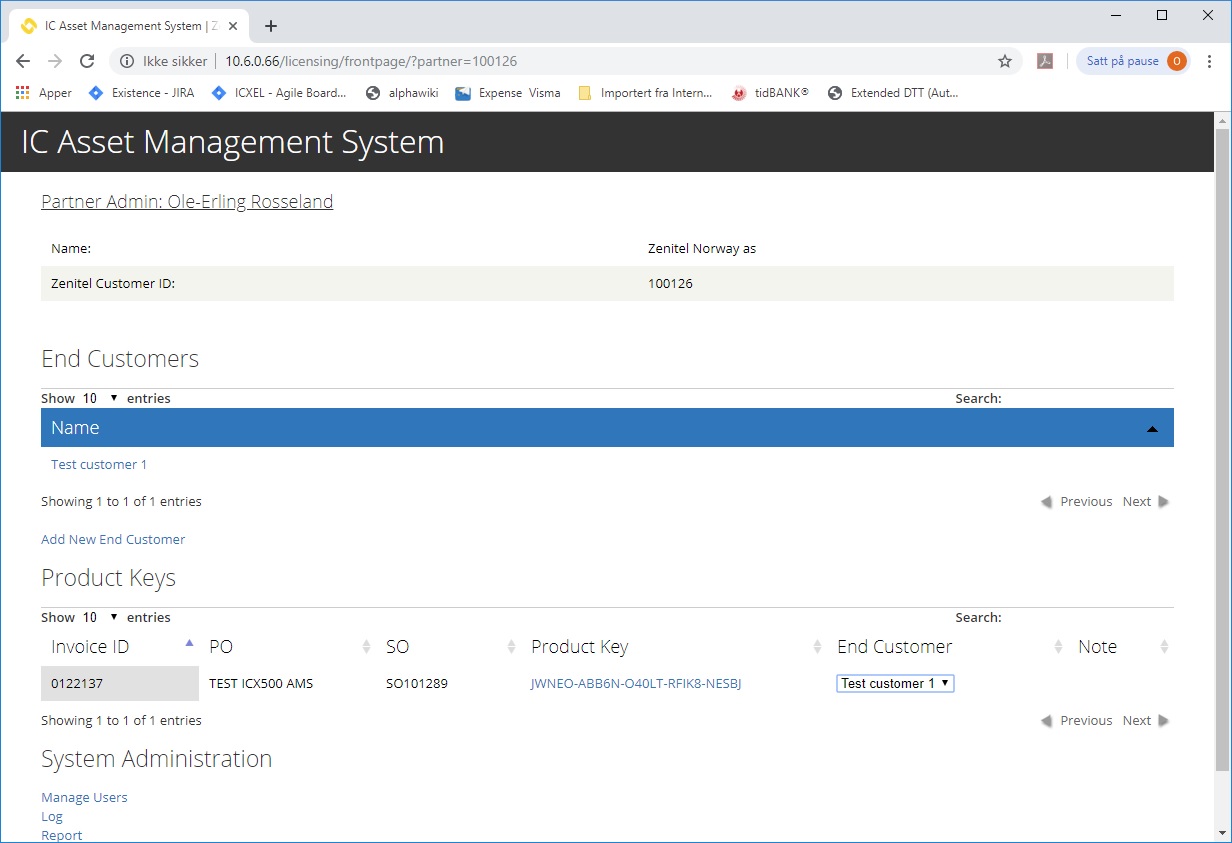This screenshot has height=843, width=1232.
Task: Open the Existence - JIRA bookmark
Action: click(x=141, y=93)
